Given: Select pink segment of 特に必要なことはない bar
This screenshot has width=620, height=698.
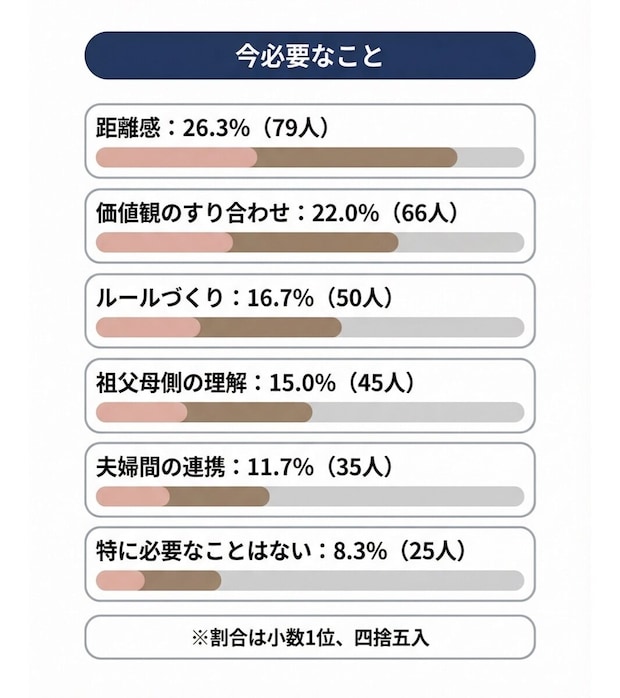Looking at the screenshot, I should 118,581.
